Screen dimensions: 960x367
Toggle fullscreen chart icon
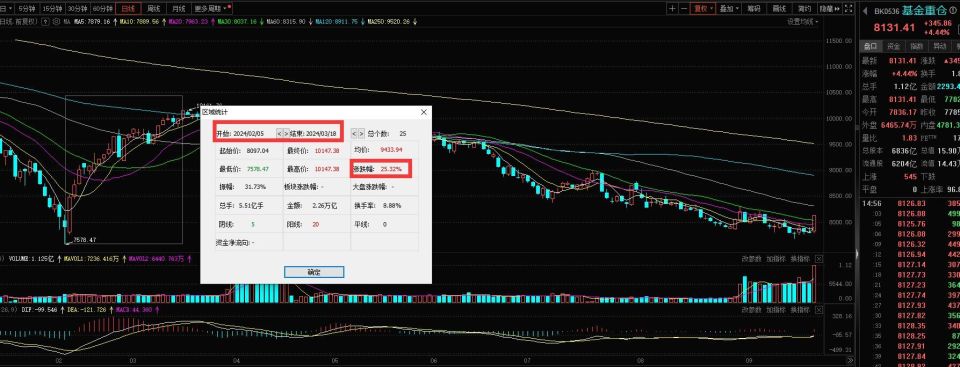(x=849, y=9)
